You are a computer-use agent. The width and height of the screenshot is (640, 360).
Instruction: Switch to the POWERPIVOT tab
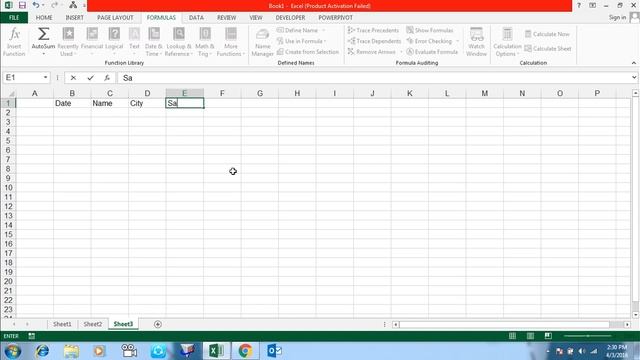coord(336,18)
